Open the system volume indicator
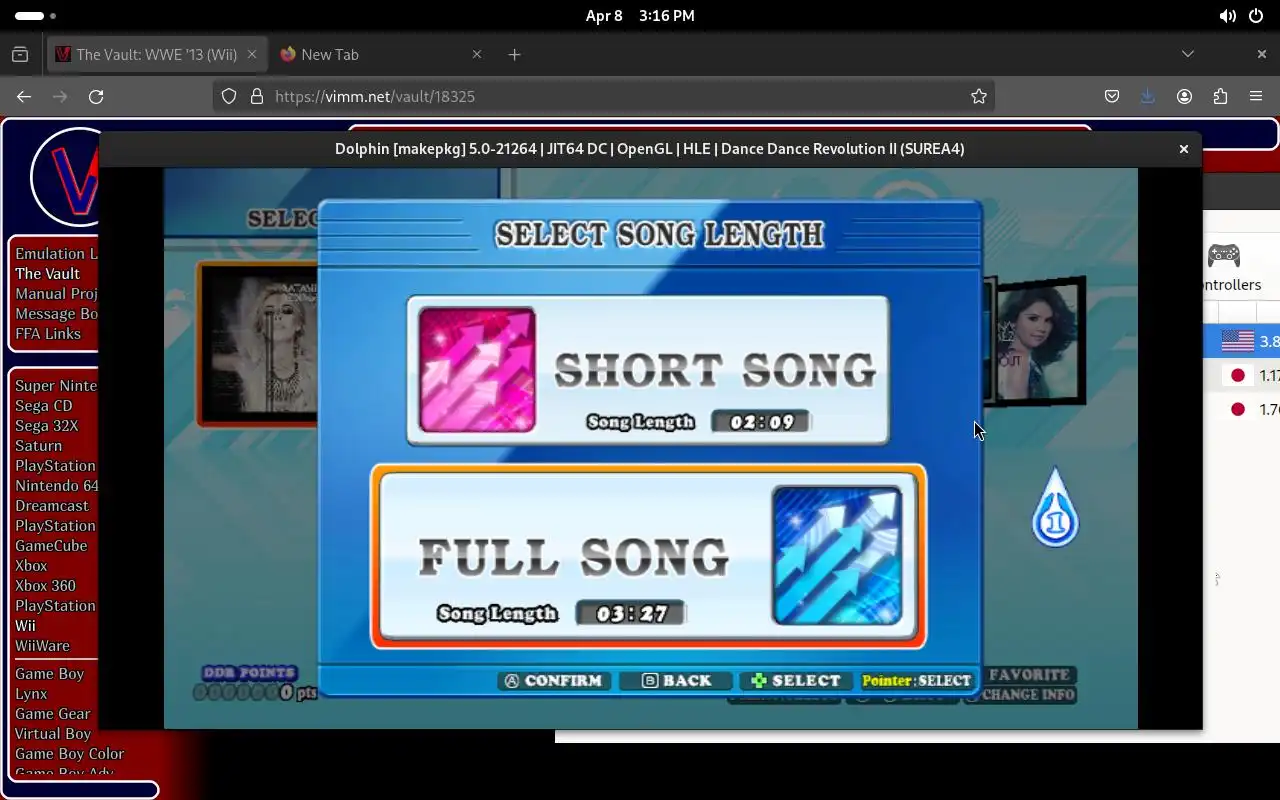The width and height of the screenshot is (1280, 800). pos(1227,16)
